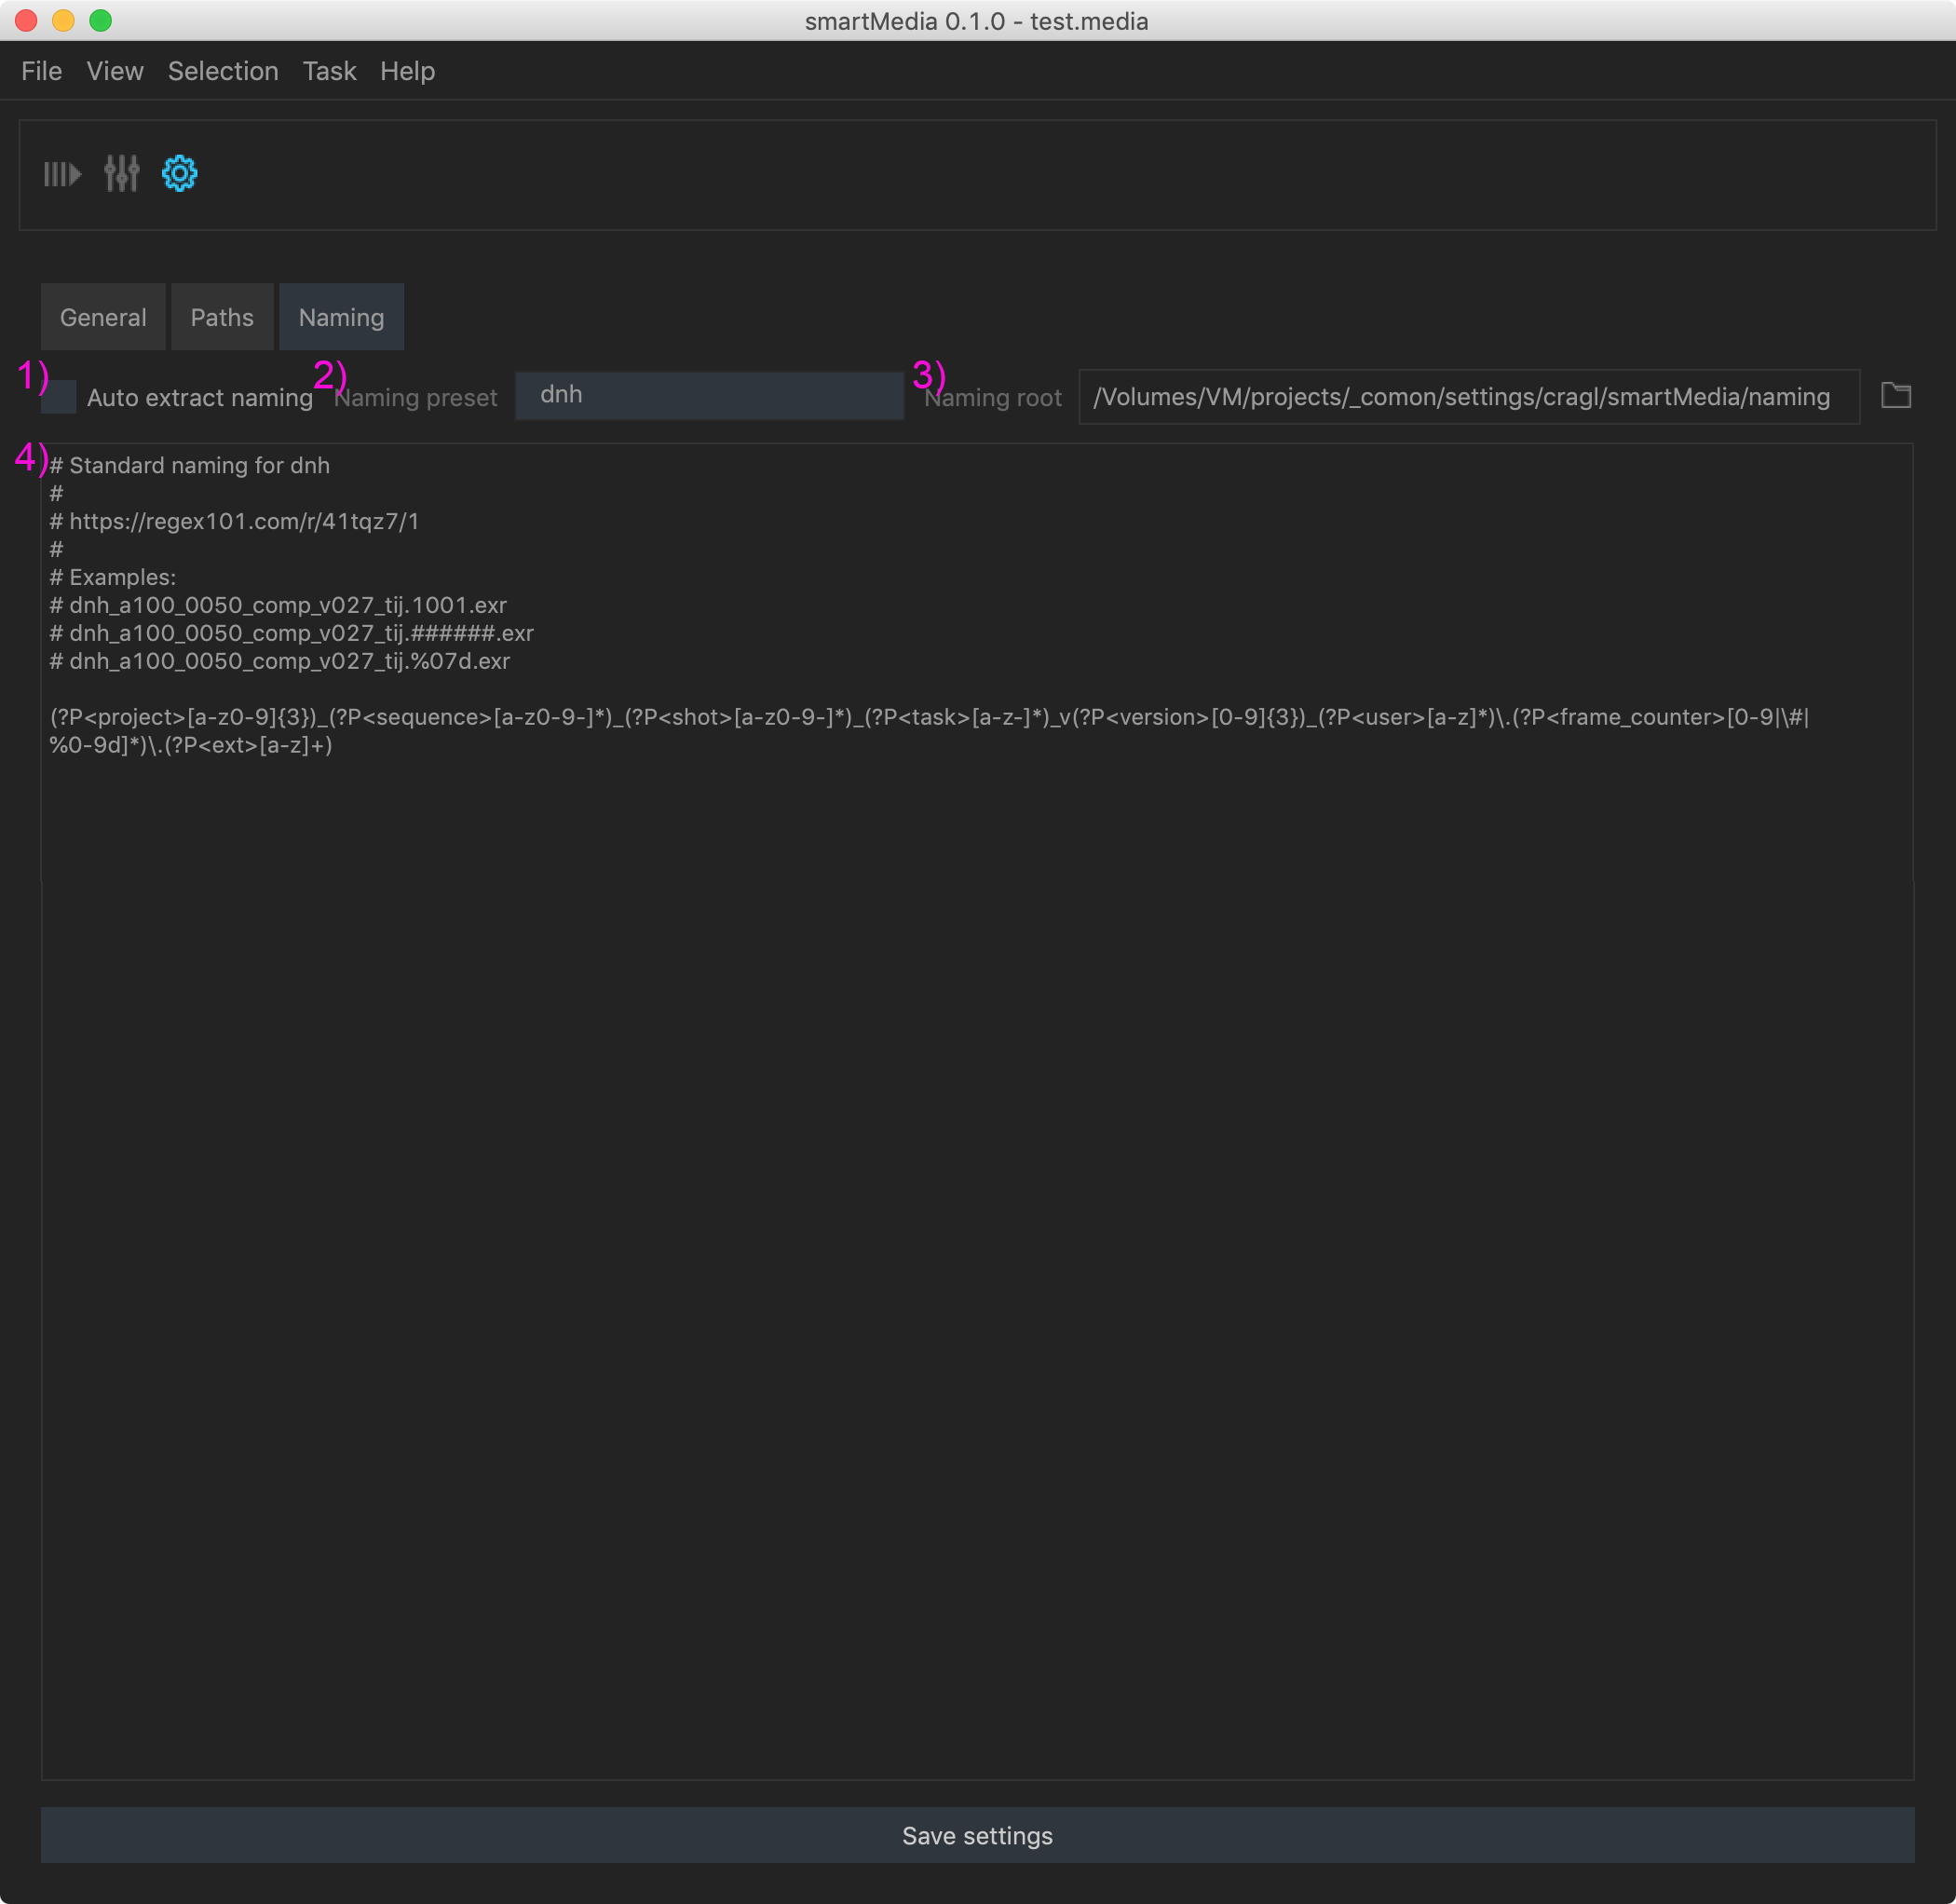Click folder icon to browse naming root
Screen dimensions: 1956x1904
point(1895,396)
